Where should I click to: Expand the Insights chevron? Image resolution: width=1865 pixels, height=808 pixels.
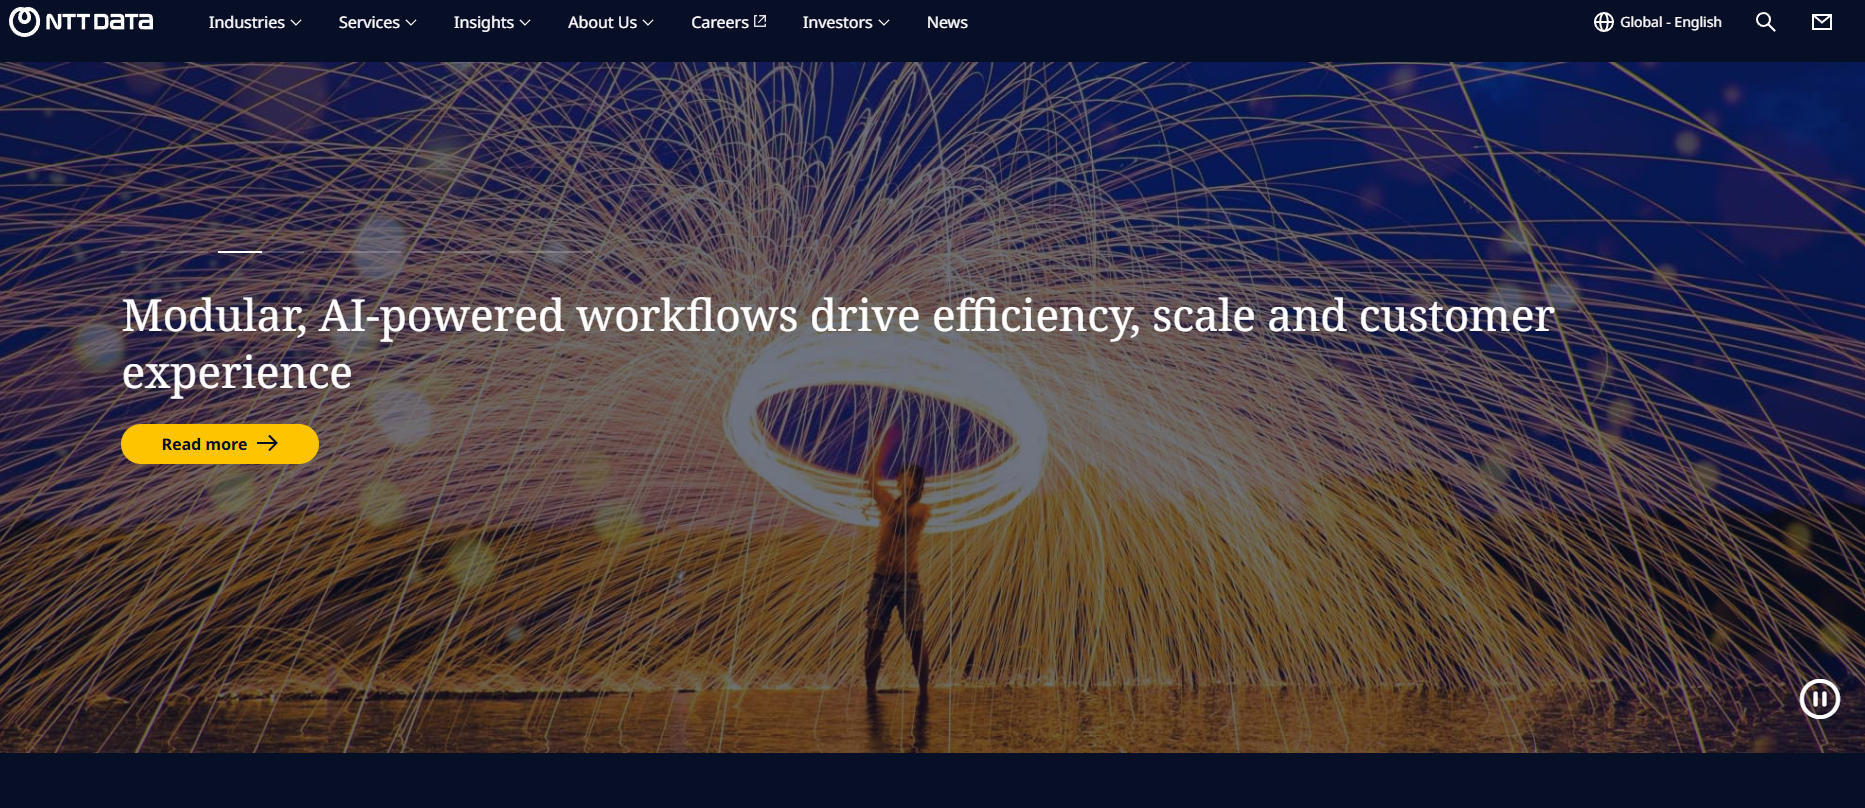click(525, 23)
